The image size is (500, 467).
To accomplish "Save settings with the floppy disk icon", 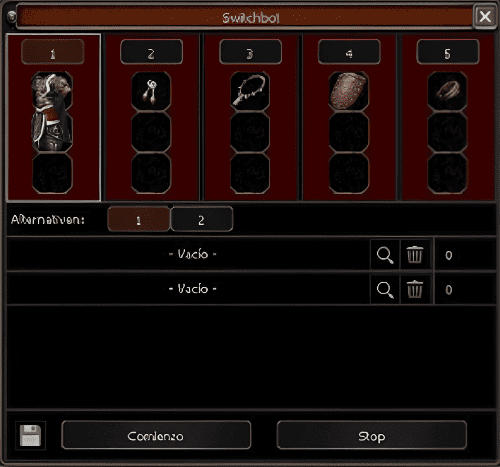I will point(30,435).
